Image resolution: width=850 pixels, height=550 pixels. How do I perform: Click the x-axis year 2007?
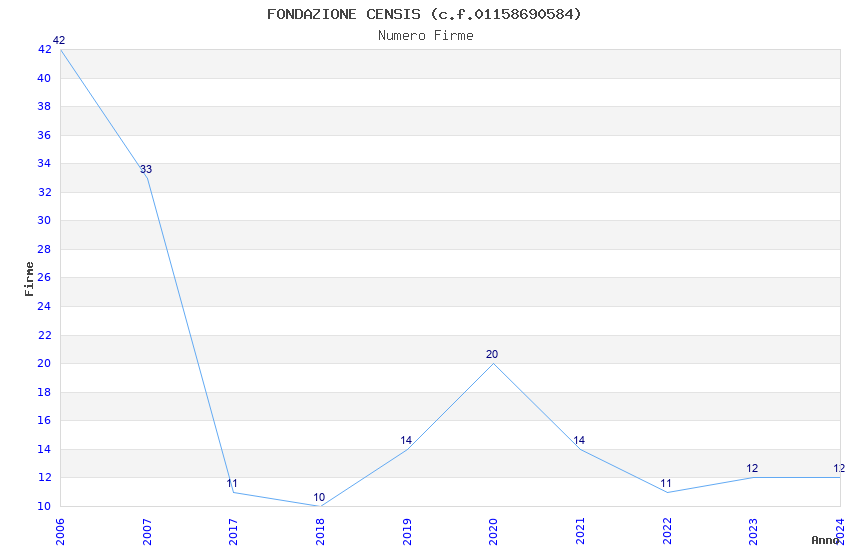point(146,531)
